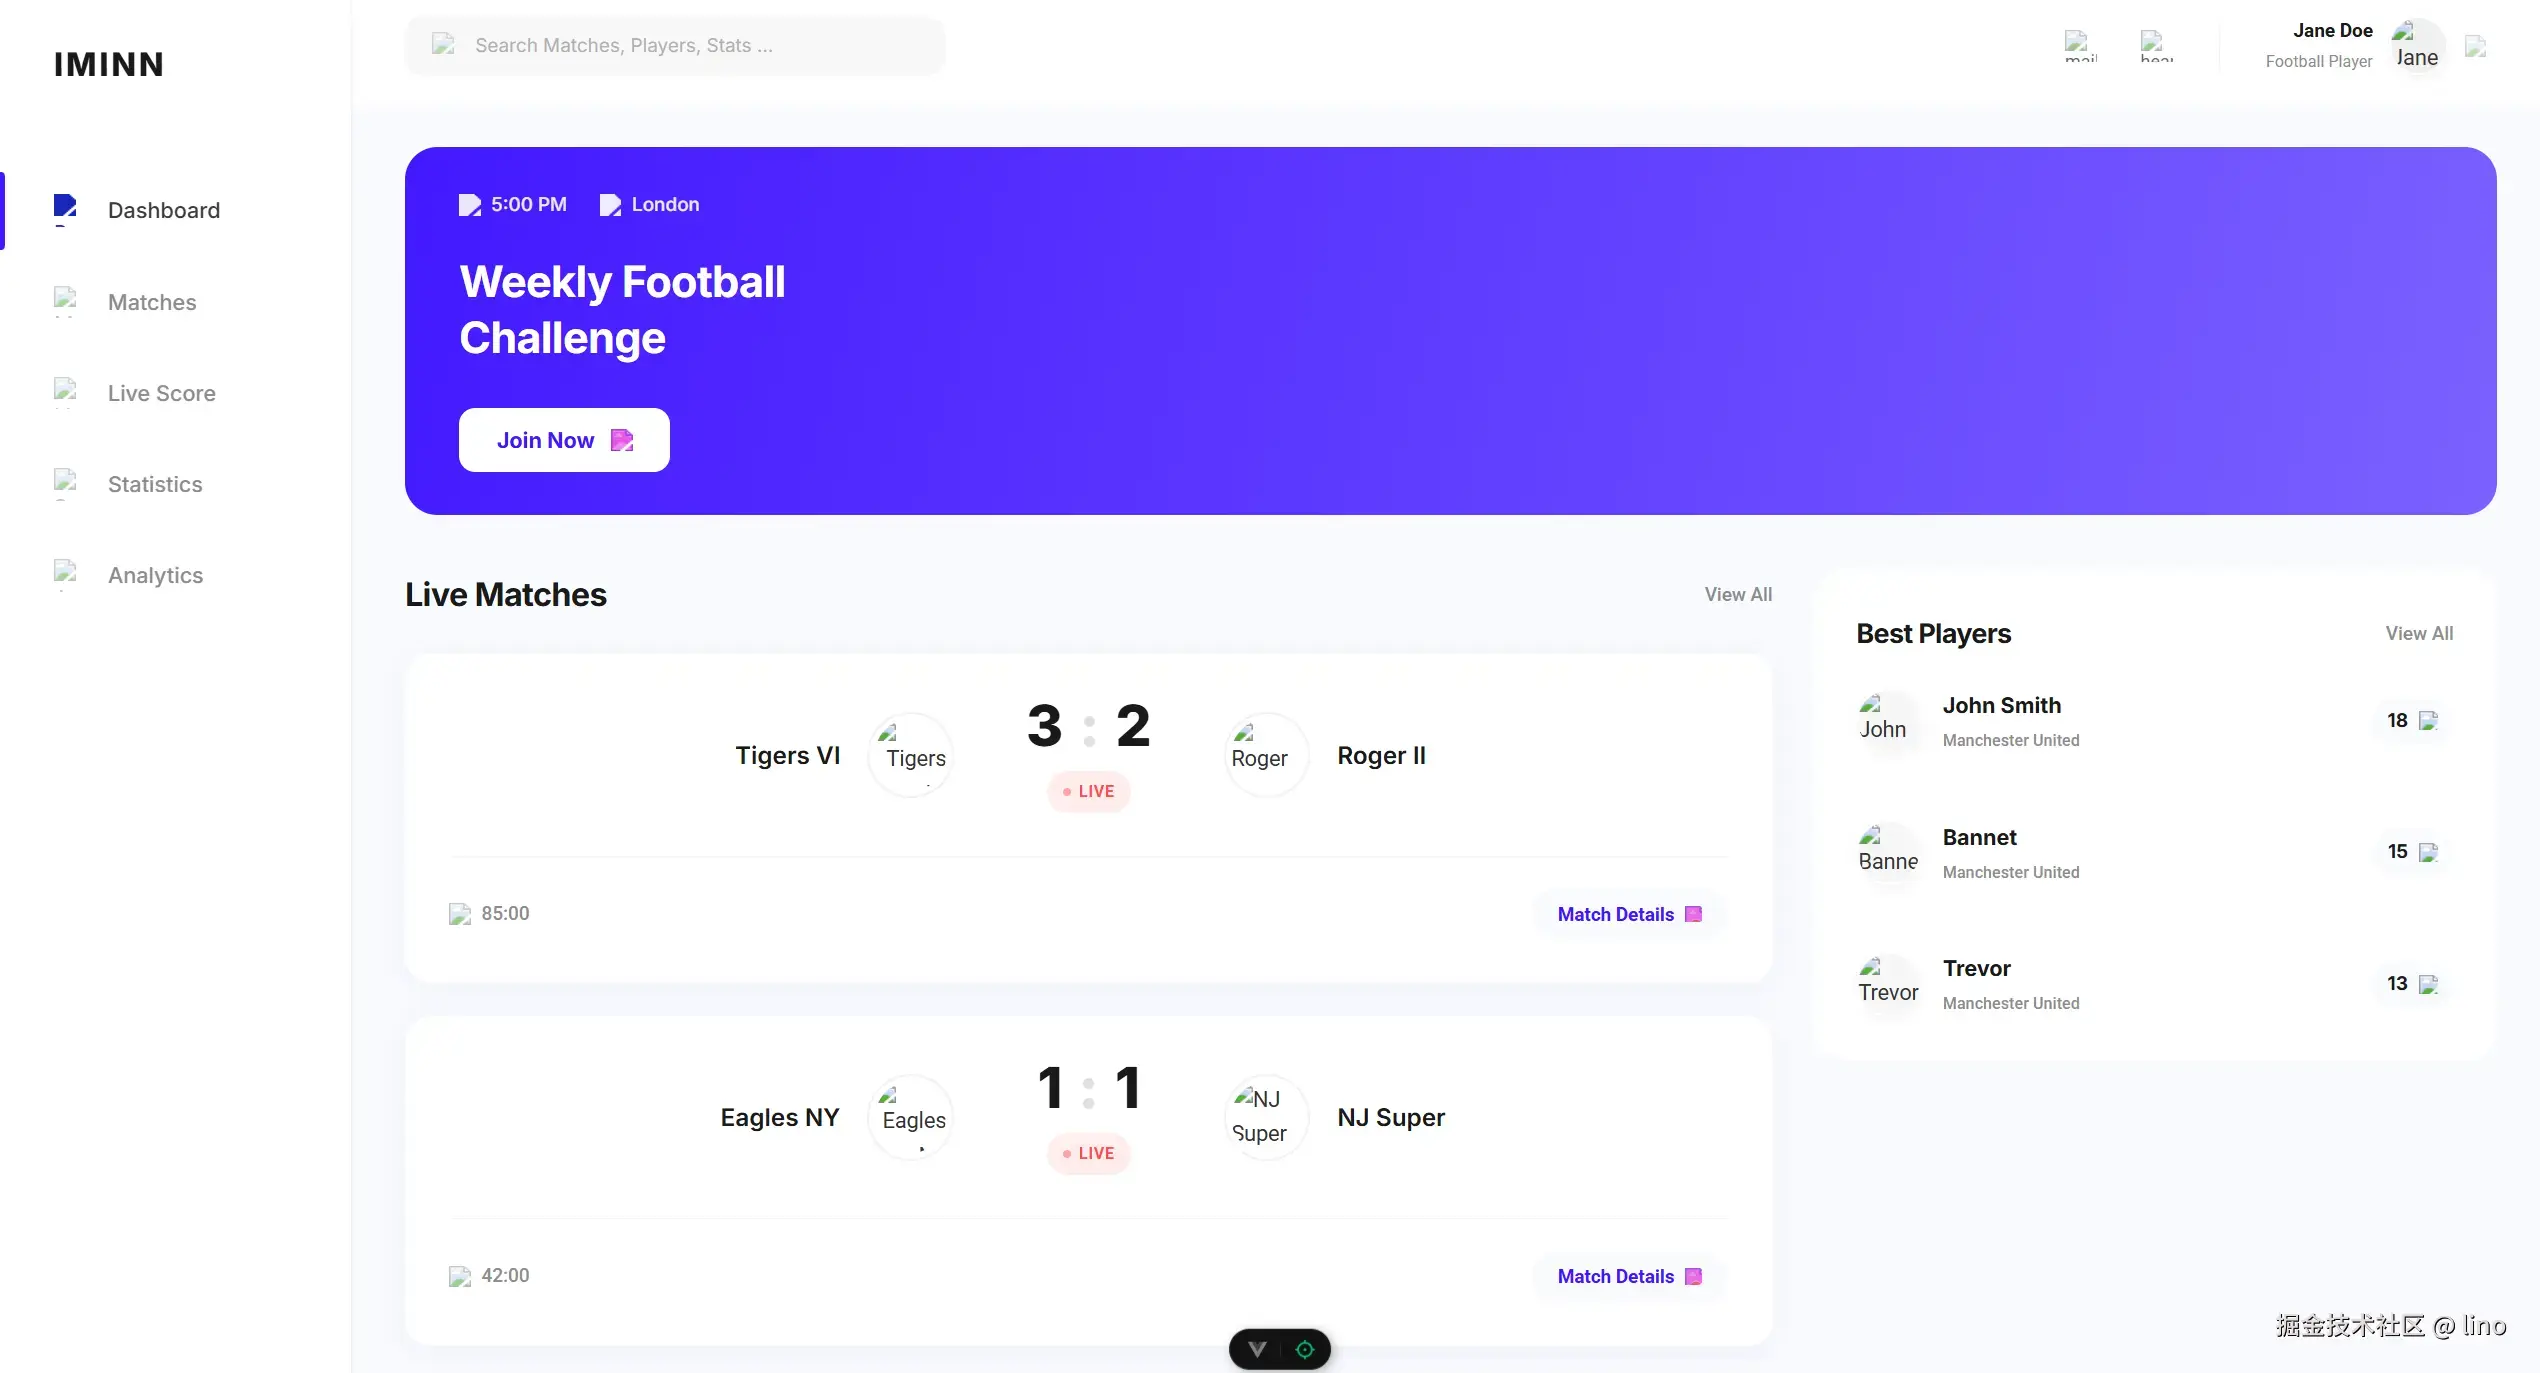Click View All next to Live Matches
2540x1373 pixels.
pos(1738,594)
